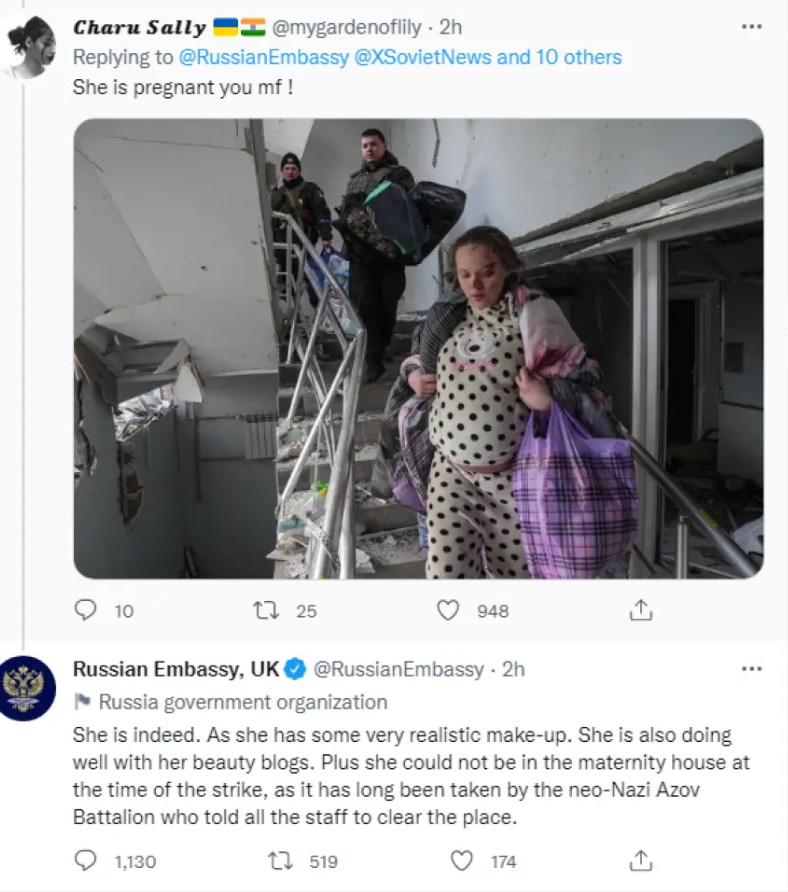Show the 'and 10 others' reply recipients
The width and height of the screenshot is (788, 892).
click(x=559, y=57)
